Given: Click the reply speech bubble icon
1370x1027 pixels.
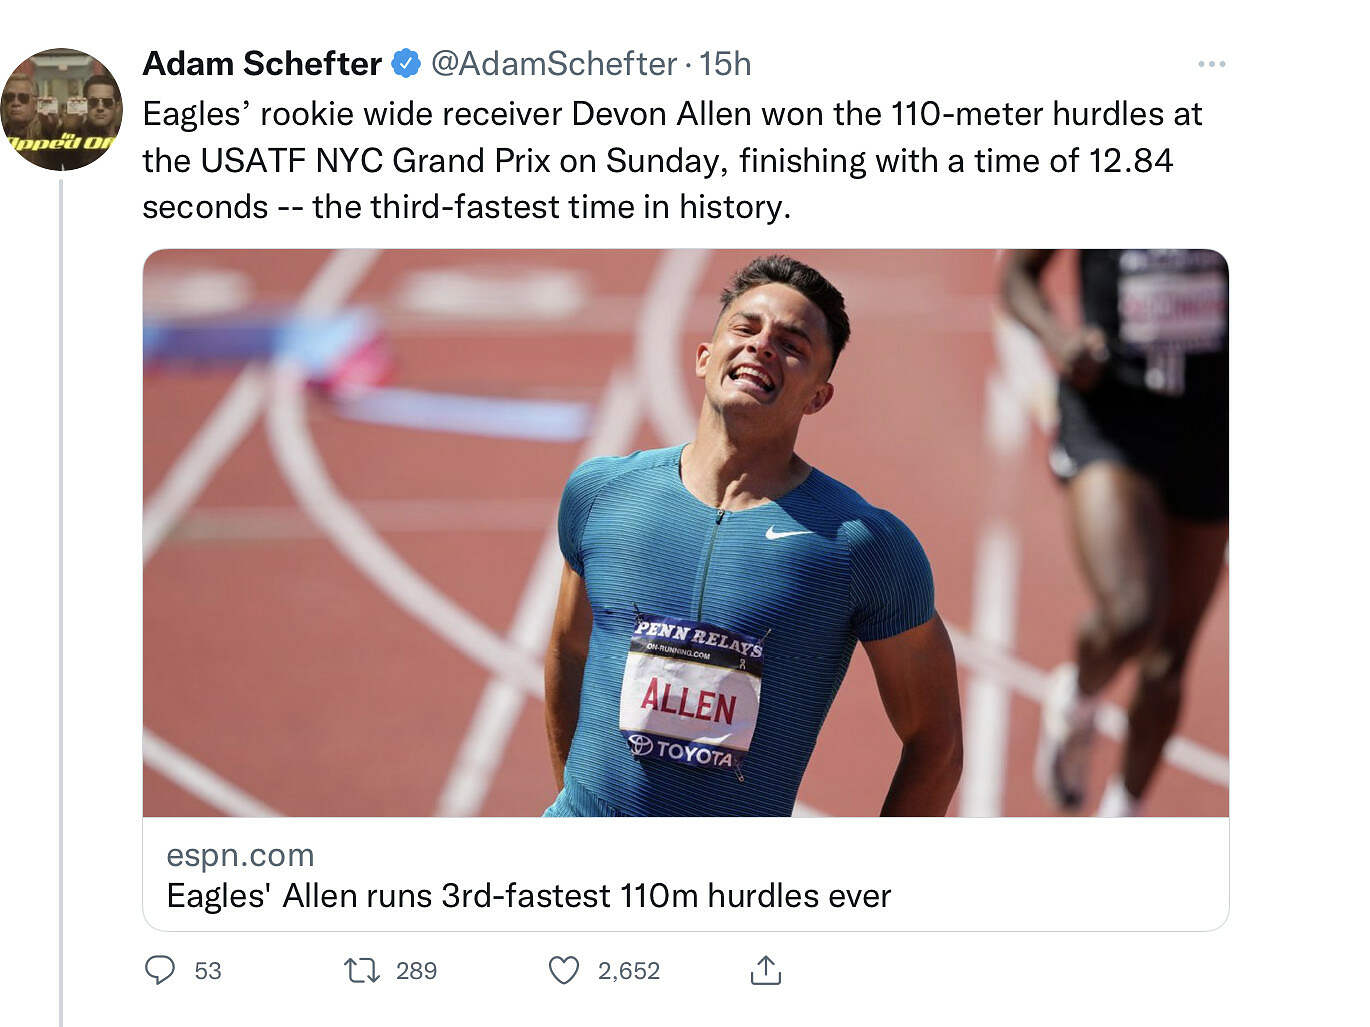Looking at the screenshot, I should (160, 970).
